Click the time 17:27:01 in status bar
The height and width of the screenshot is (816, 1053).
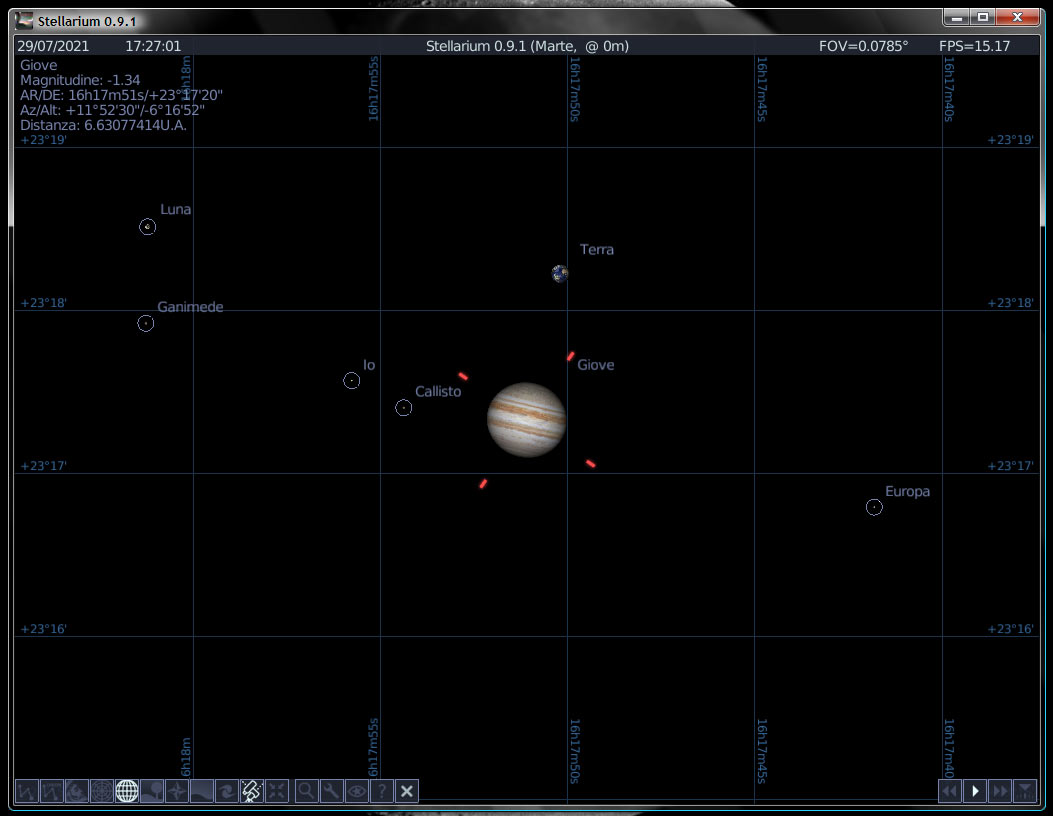[x=153, y=46]
